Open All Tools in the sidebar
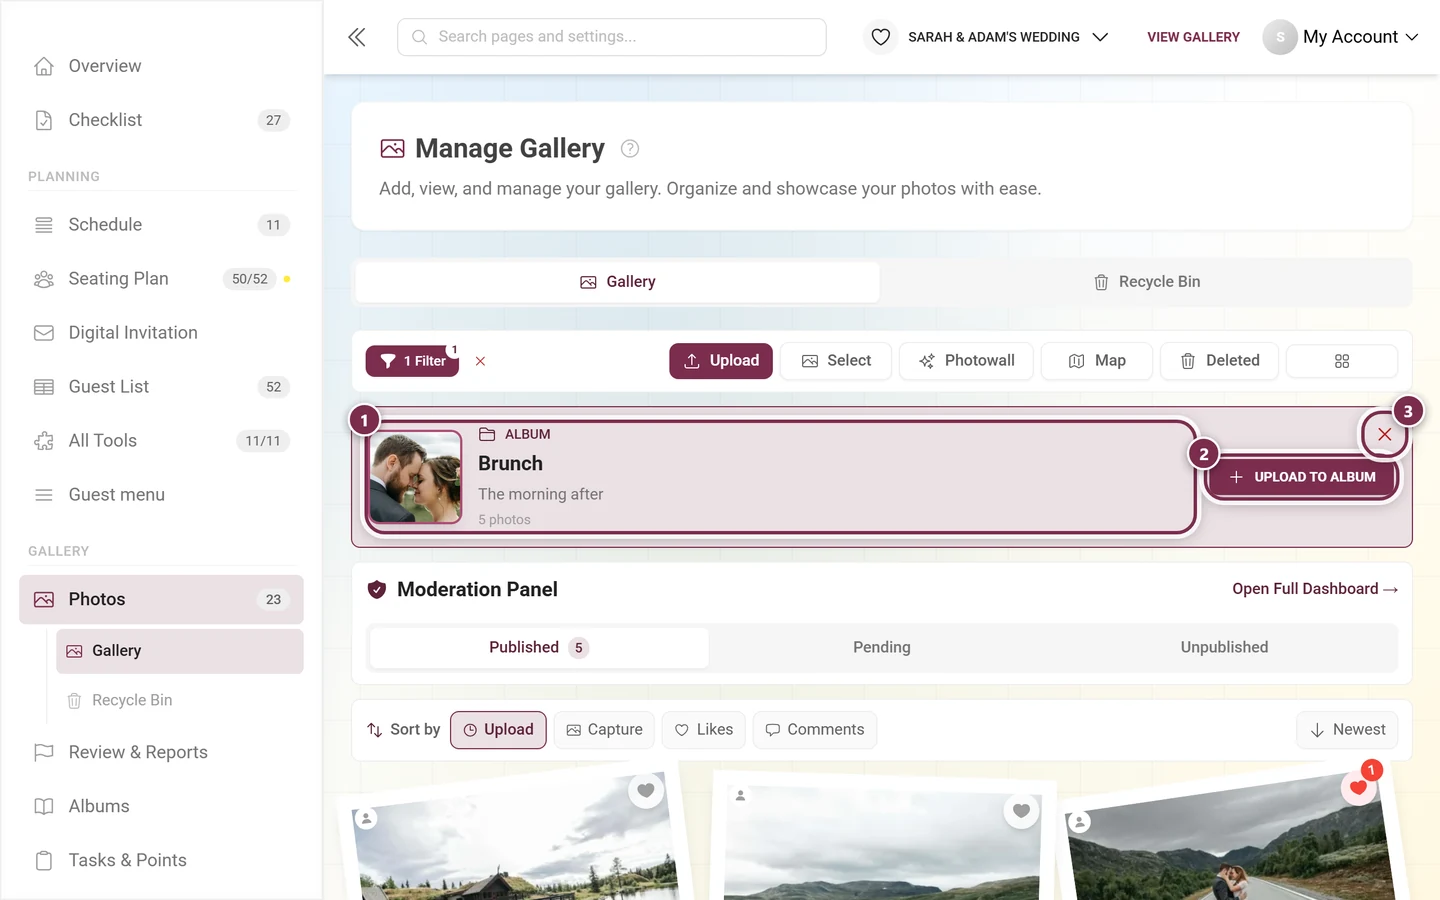Viewport: 1440px width, 900px height. point(161,441)
